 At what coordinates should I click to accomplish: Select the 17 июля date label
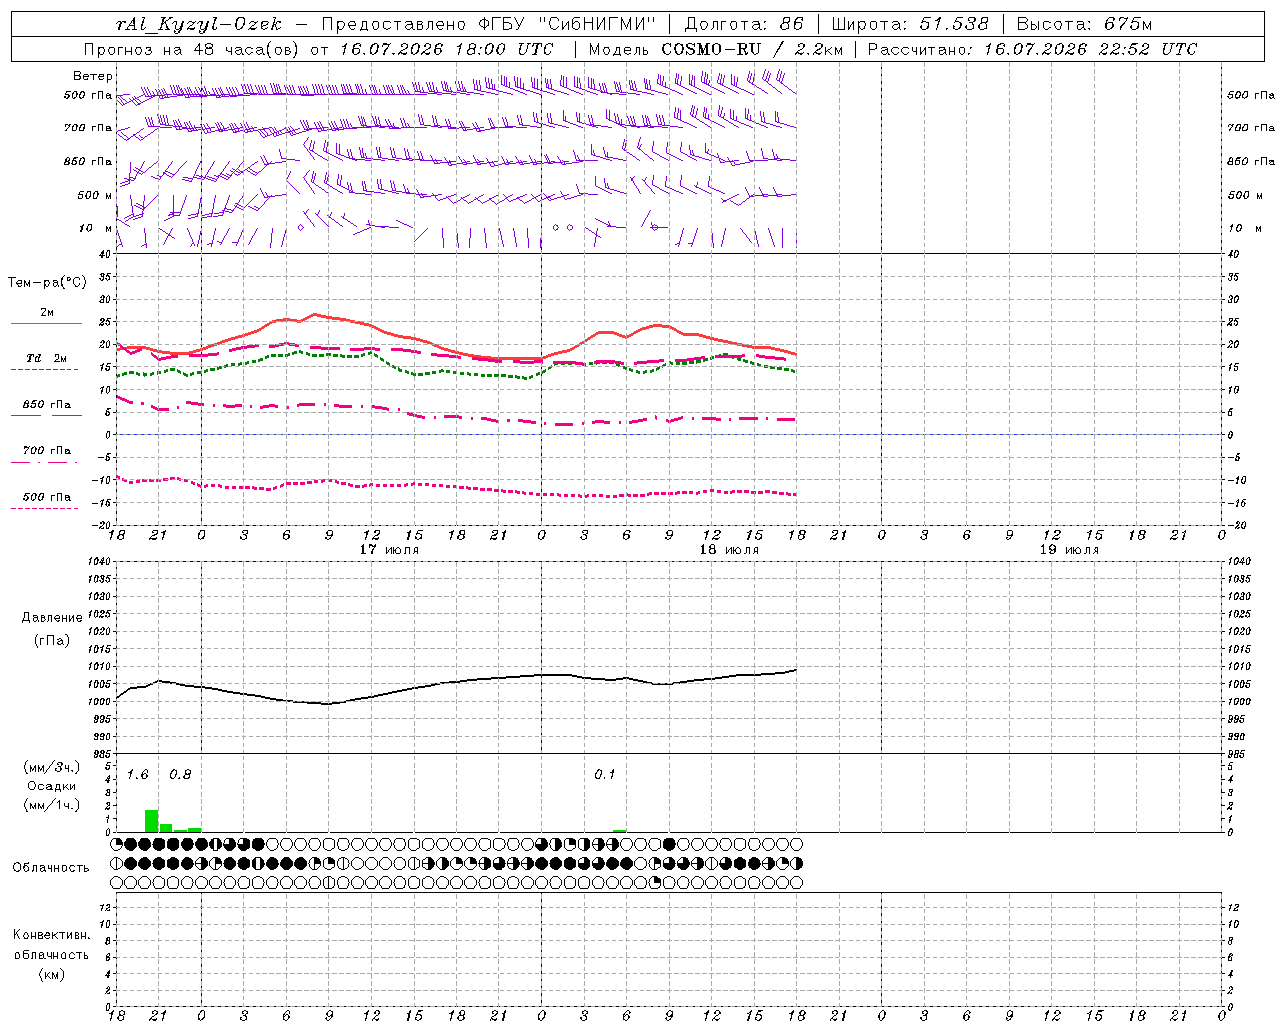coord(389,550)
